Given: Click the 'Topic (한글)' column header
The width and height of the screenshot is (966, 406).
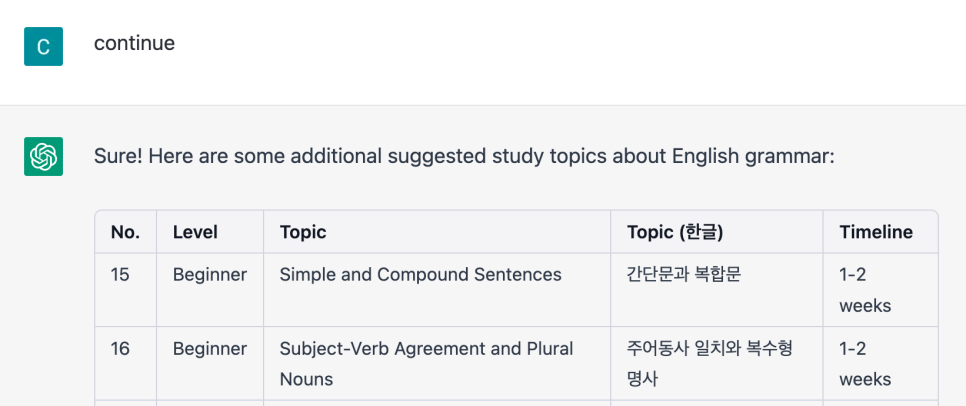Looking at the screenshot, I should click(716, 232).
